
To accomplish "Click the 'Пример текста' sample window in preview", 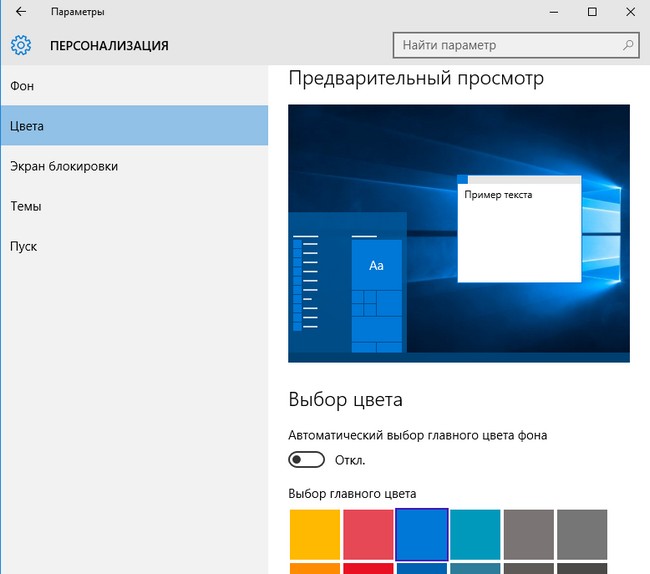I will [x=518, y=230].
